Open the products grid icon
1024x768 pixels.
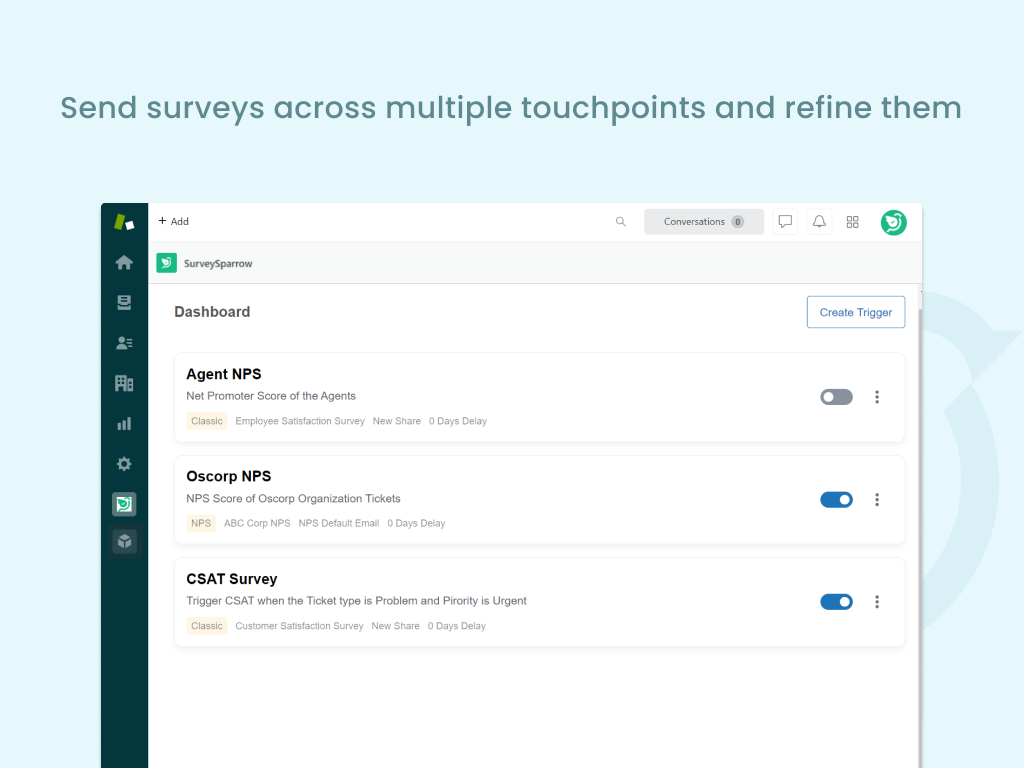tap(853, 222)
